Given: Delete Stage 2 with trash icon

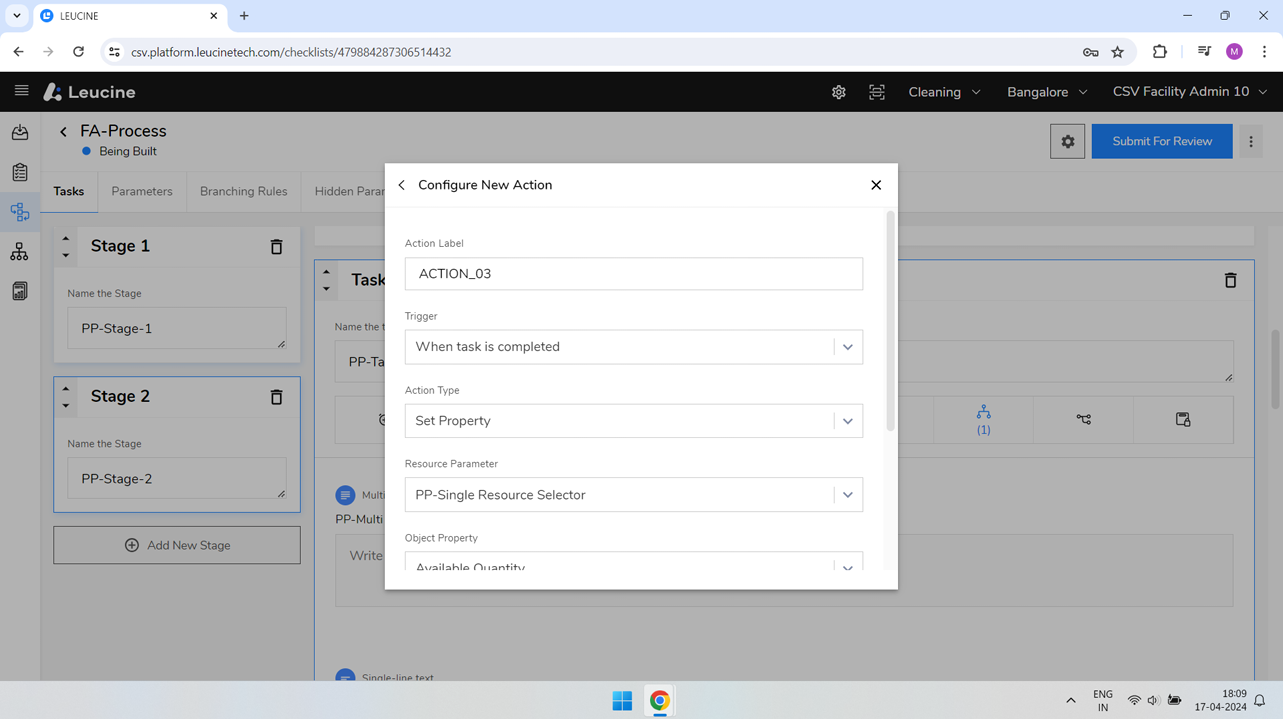Looking at the screenshot, I should pos(276,397).
